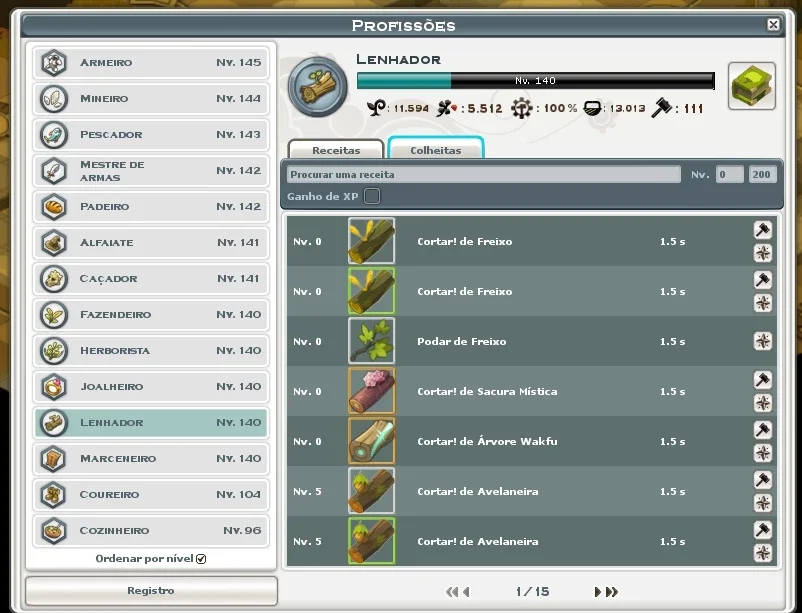This screenshot has width=802, height=613.
Task: Select the Lenhador log icon in list
Action: click(x=54, y=423)
